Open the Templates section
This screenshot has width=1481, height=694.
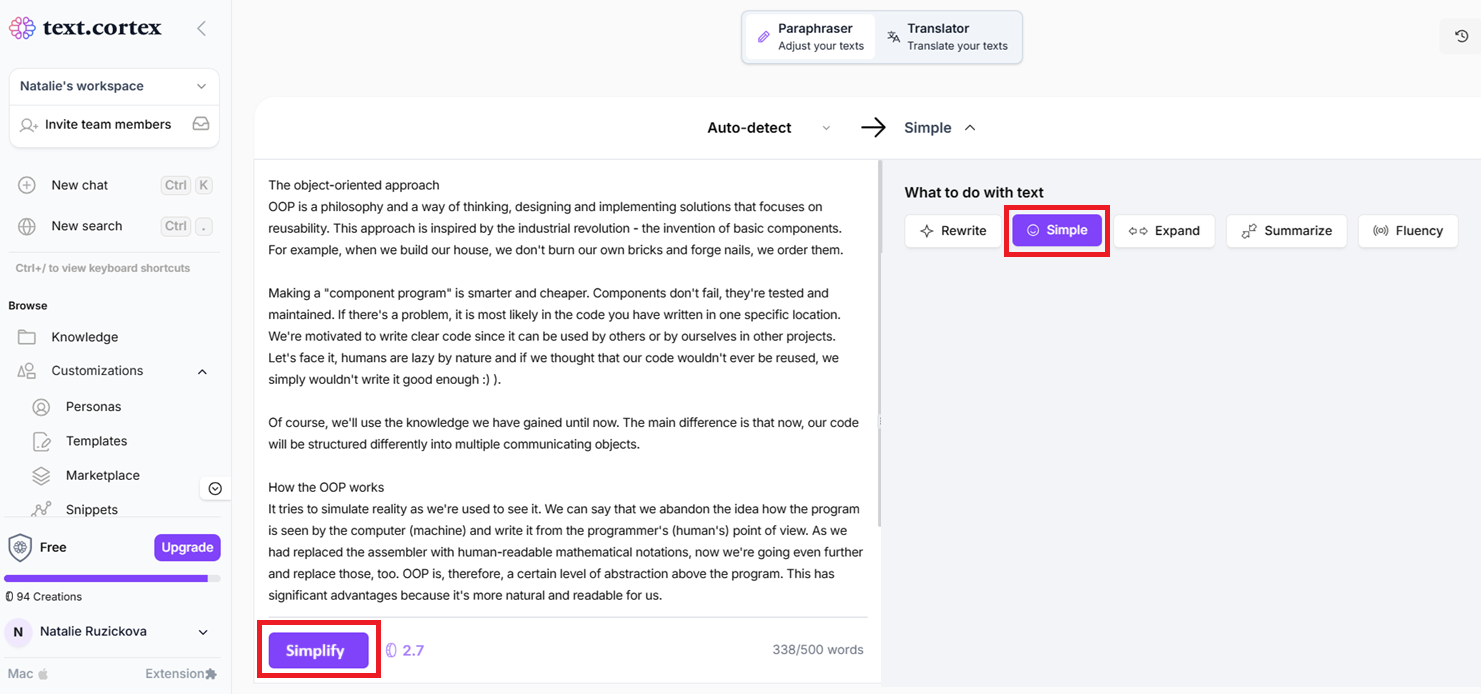[x=97, y=440]
